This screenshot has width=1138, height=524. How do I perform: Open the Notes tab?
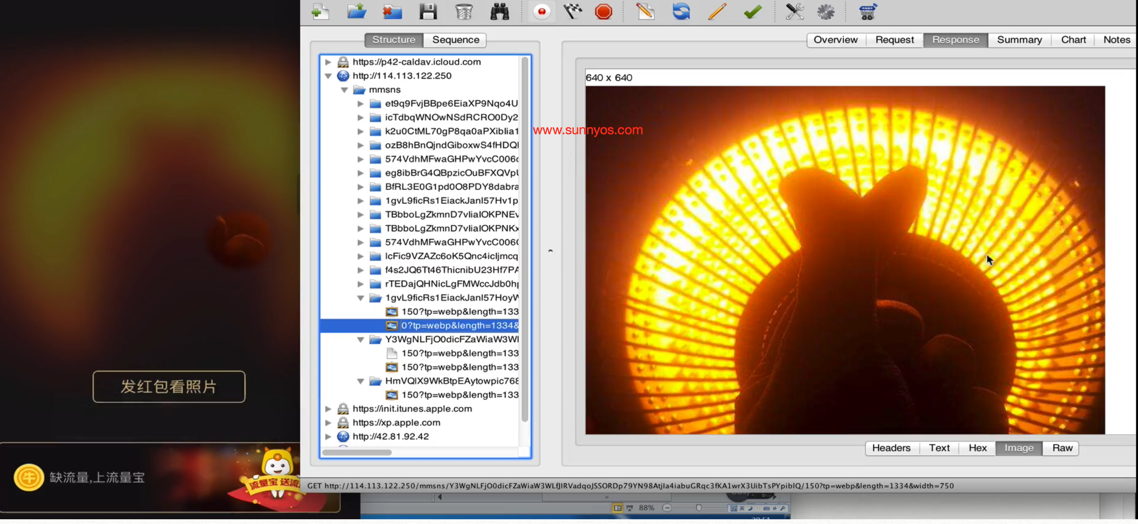coord(1116,40)
